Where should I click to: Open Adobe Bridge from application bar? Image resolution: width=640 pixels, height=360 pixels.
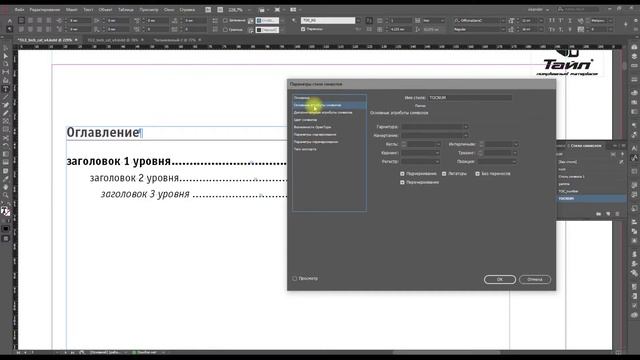[x=208, y=9]
